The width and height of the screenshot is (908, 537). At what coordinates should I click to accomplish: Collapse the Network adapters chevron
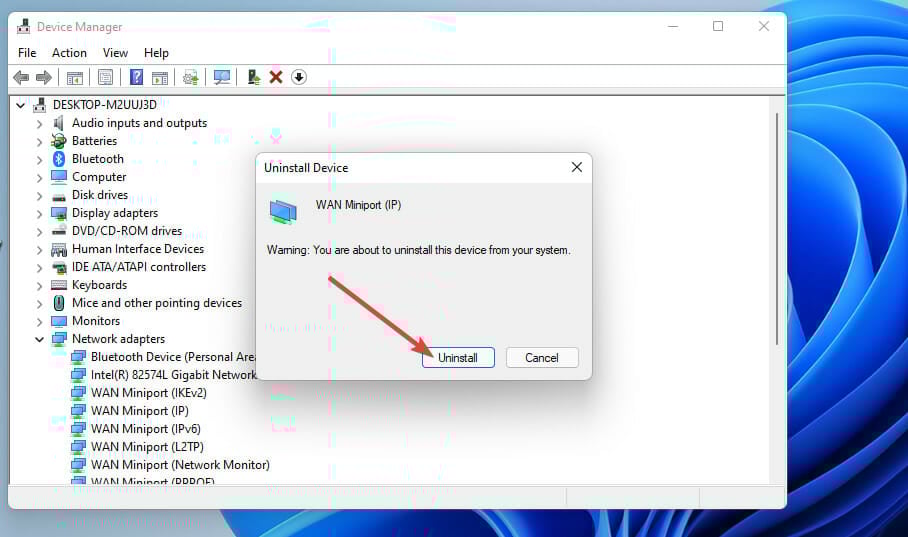(39, 339)
